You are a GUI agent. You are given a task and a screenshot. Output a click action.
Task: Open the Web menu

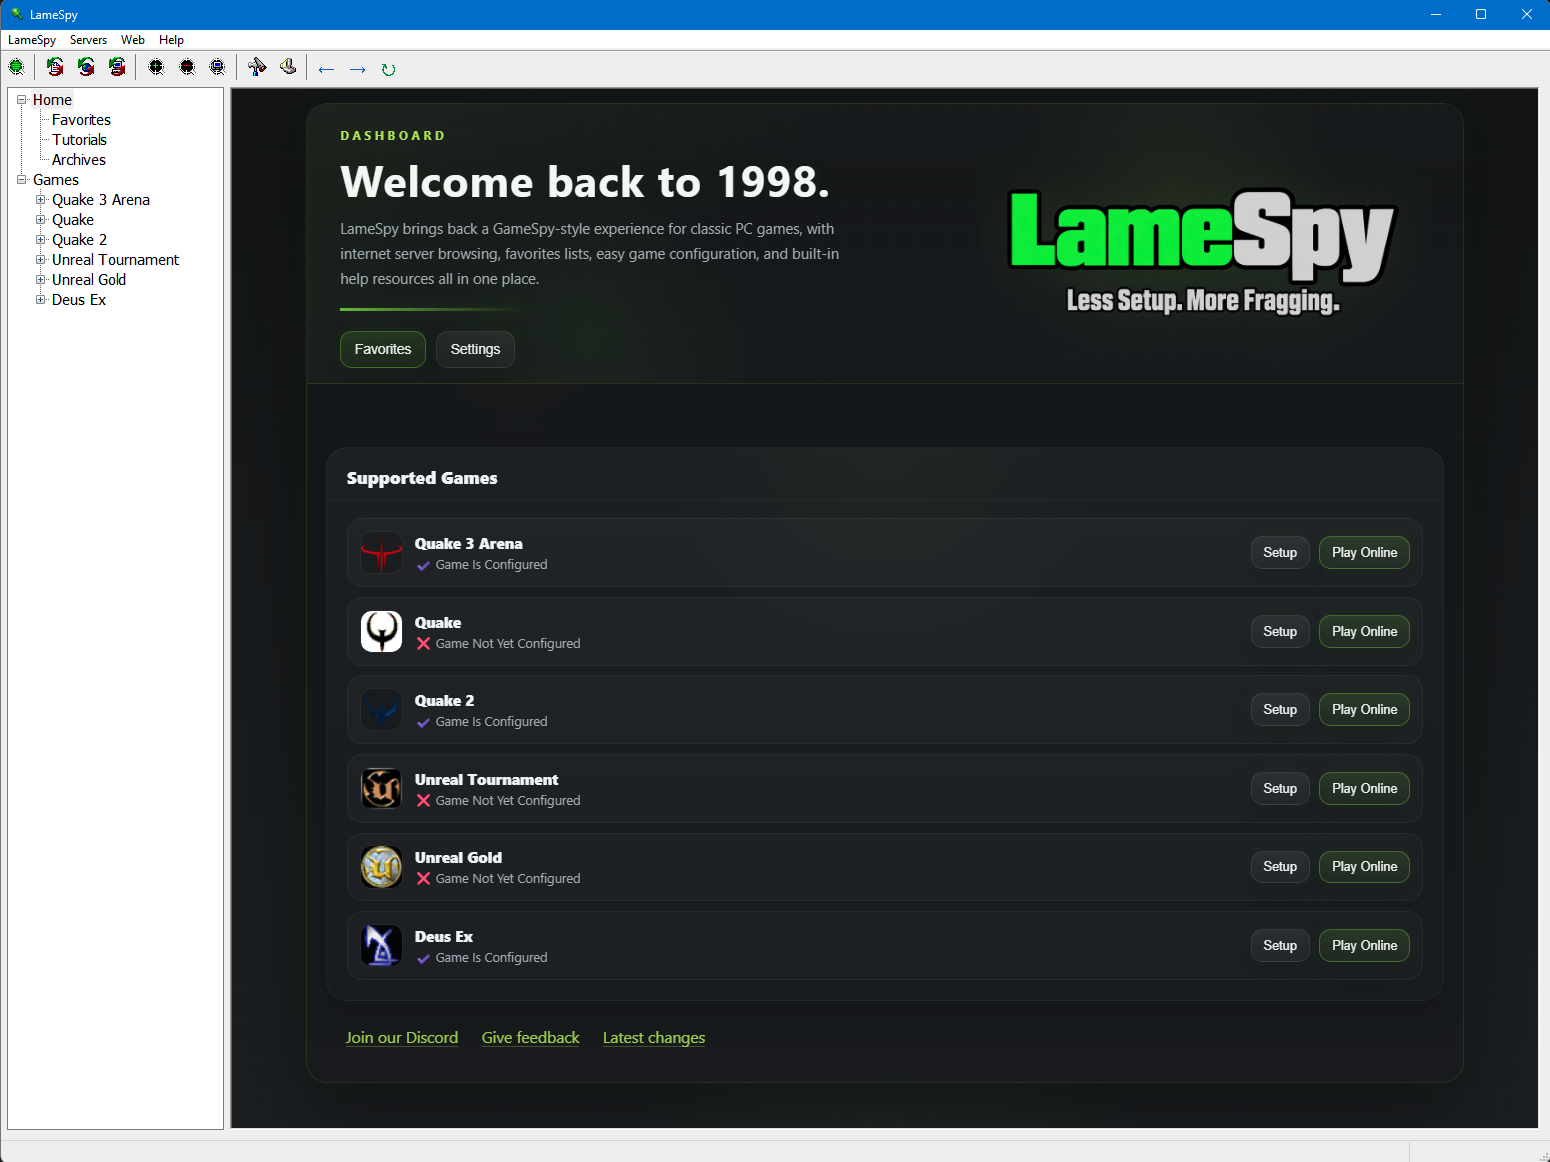click(x=133, y=40)
